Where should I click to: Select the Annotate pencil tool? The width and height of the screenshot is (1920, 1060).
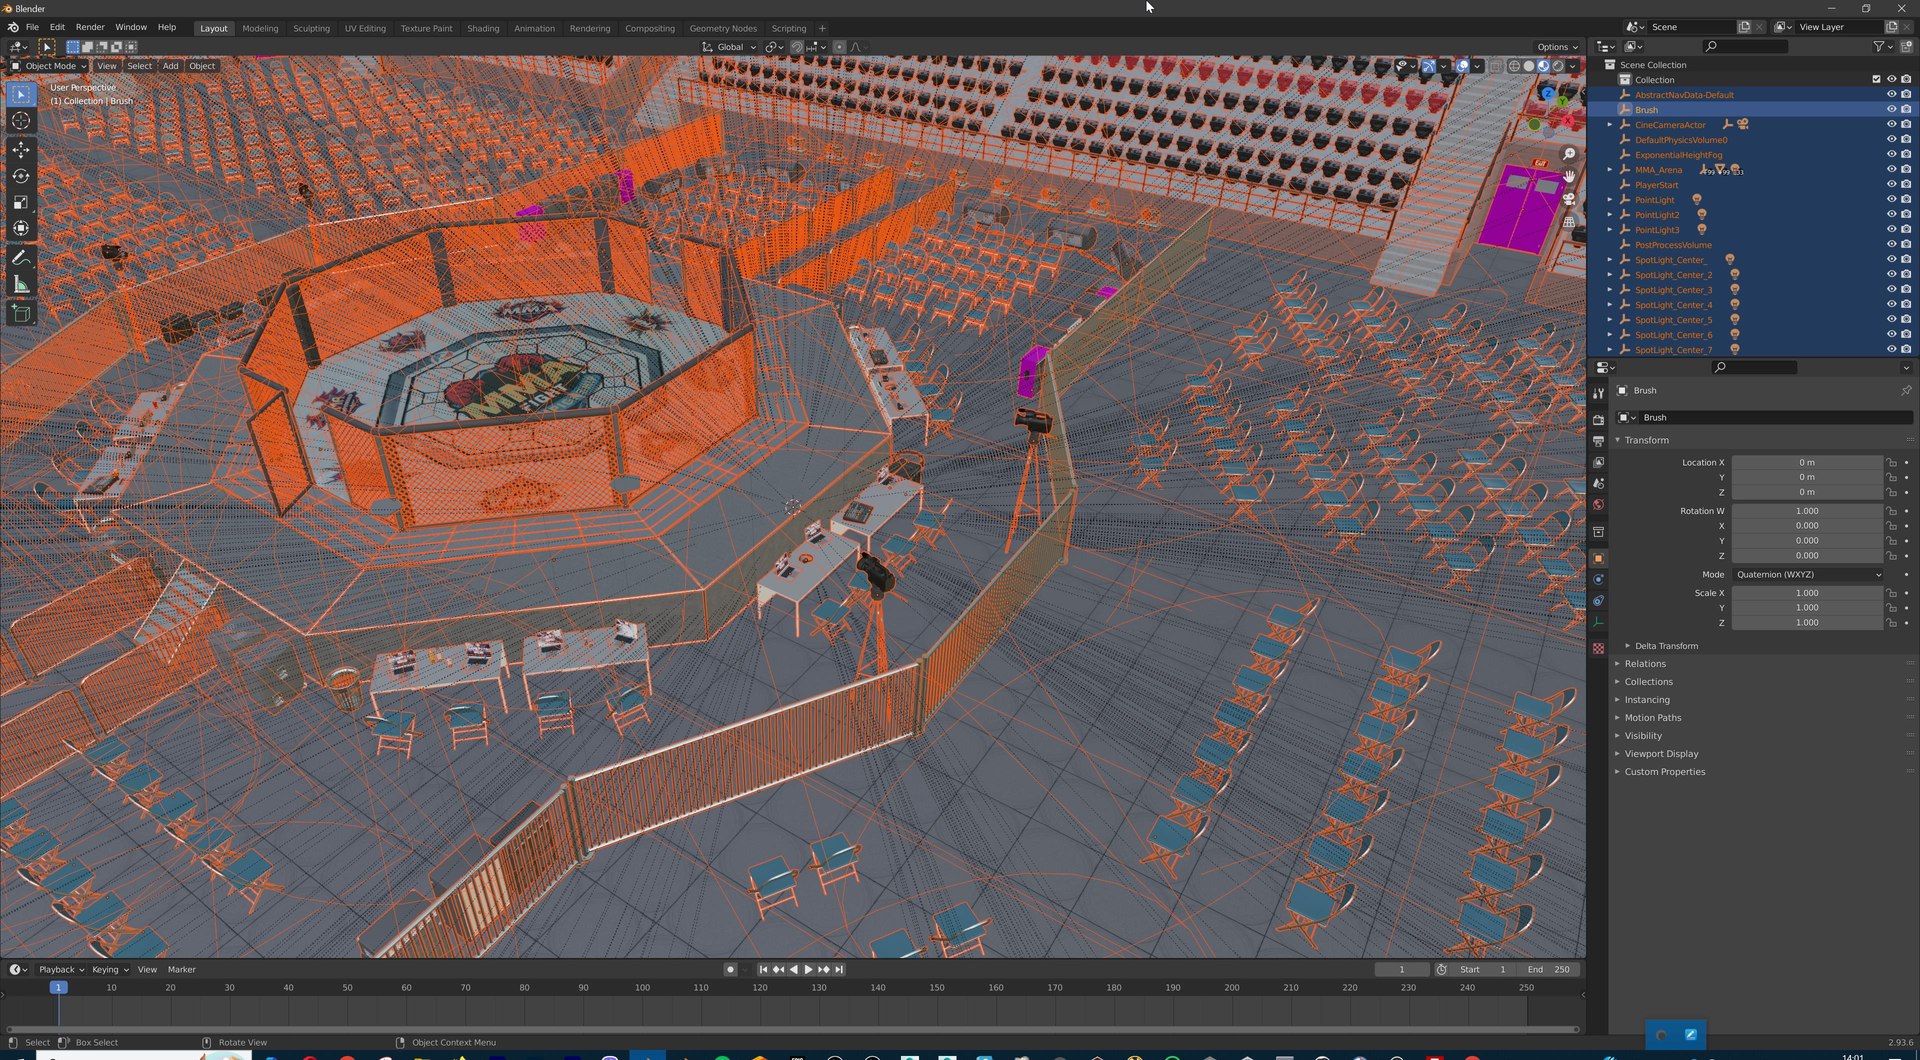[21, 258]
